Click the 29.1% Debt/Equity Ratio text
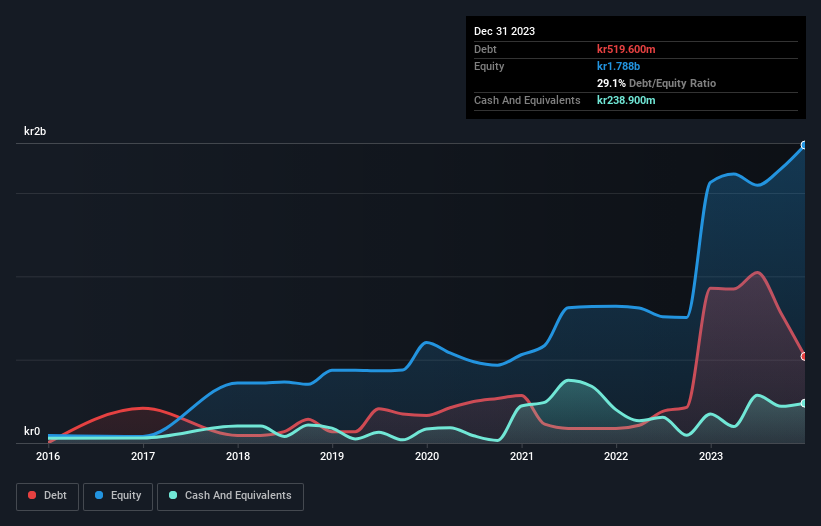Image resolution: width=821 pixels, height=526 pixels. click(x=656, y=83)
